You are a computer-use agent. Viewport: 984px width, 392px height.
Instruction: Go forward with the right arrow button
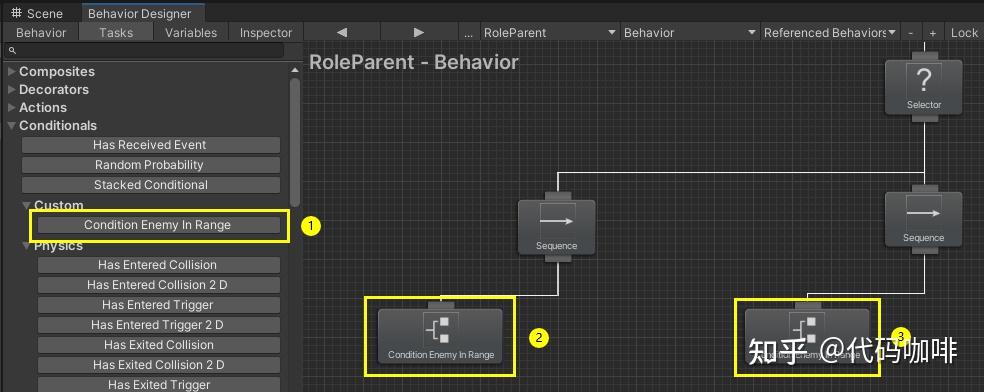click(x=419, y=33)
